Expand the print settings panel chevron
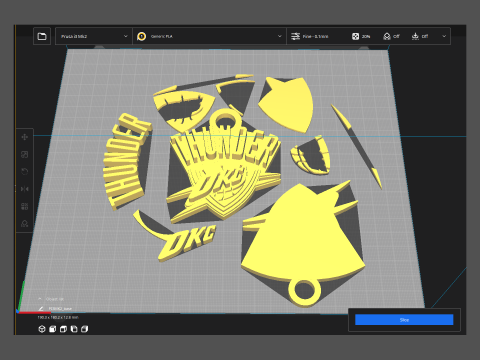 tap(444, 36)
